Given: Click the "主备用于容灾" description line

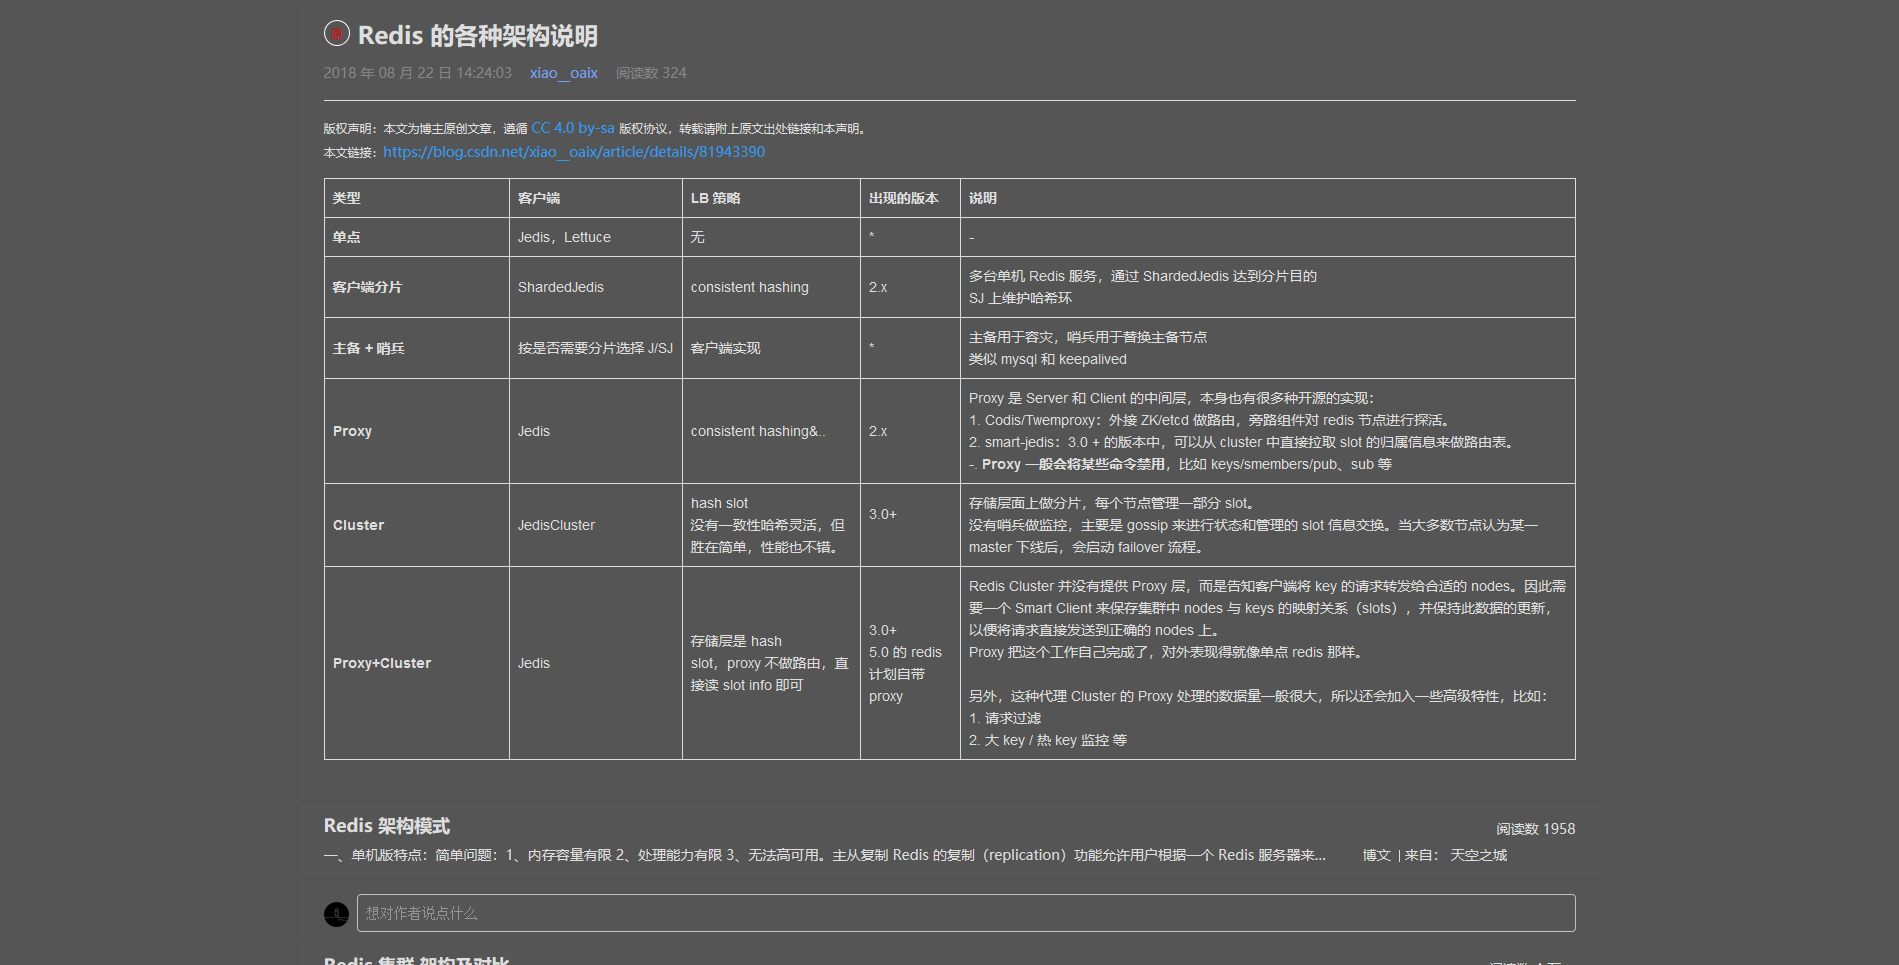Looking at the screenshot, I should 1088,337.
